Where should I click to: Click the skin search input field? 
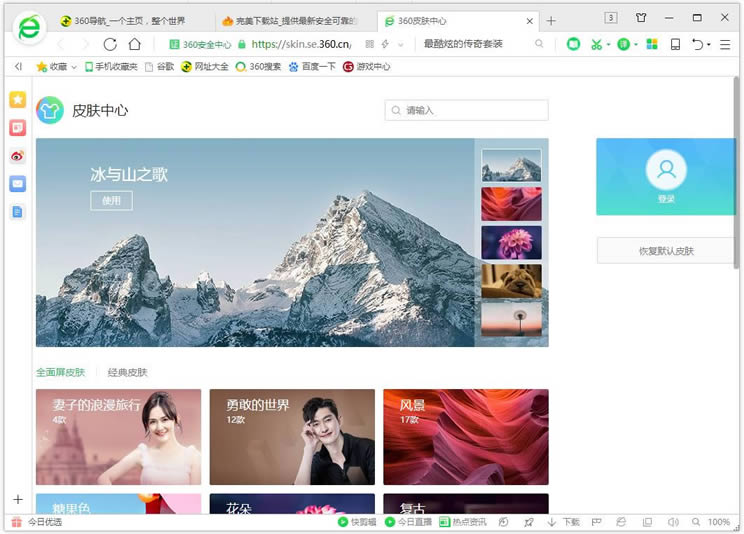pyautogui.click(x=466, y=110)
